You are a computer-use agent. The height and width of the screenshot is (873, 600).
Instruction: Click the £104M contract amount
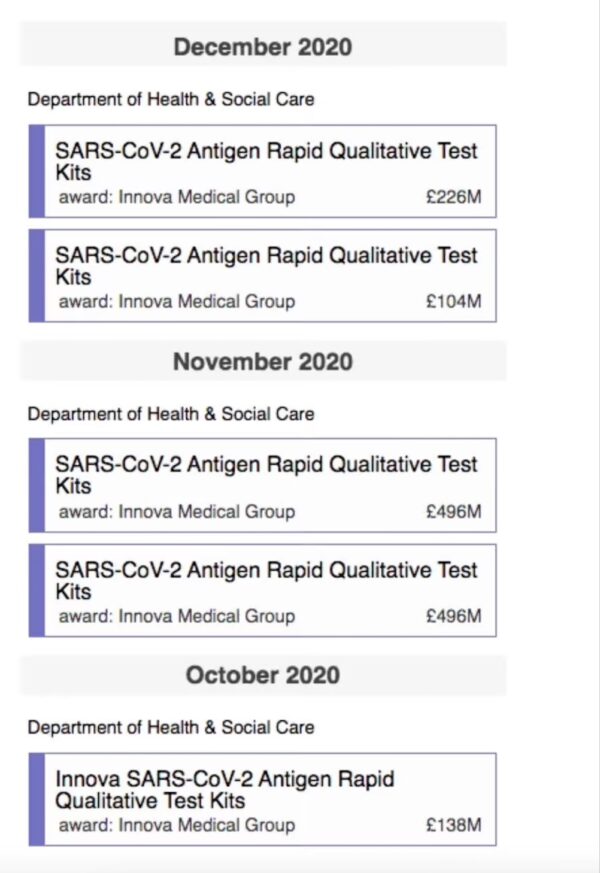tap(454, 302)
